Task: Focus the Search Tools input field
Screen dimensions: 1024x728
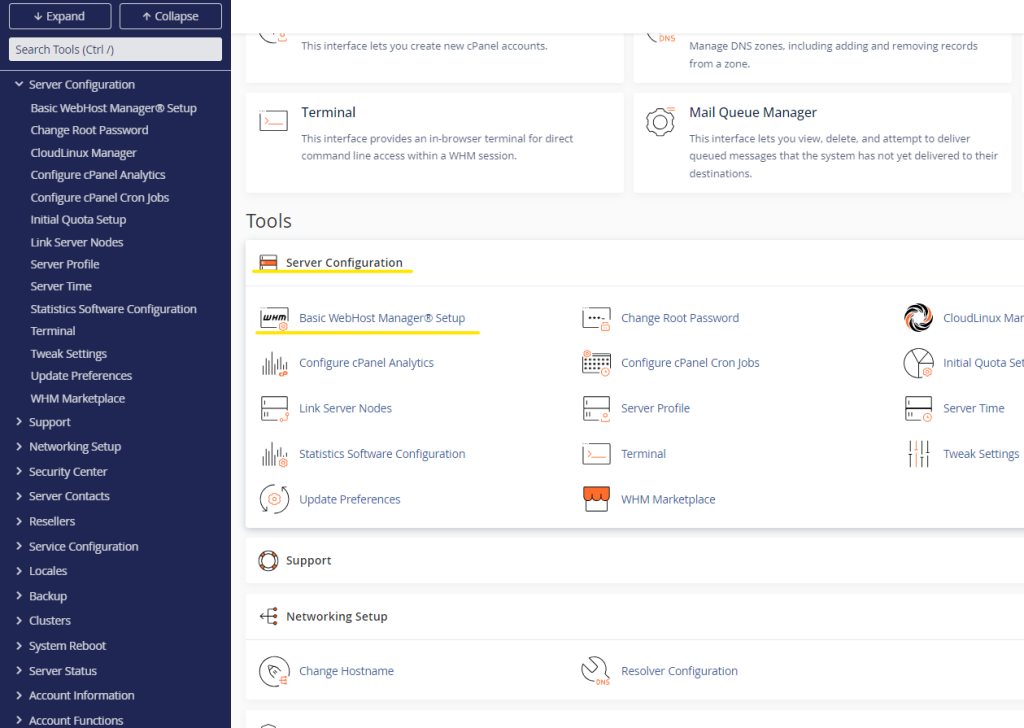Action: (x=115, y=49)
